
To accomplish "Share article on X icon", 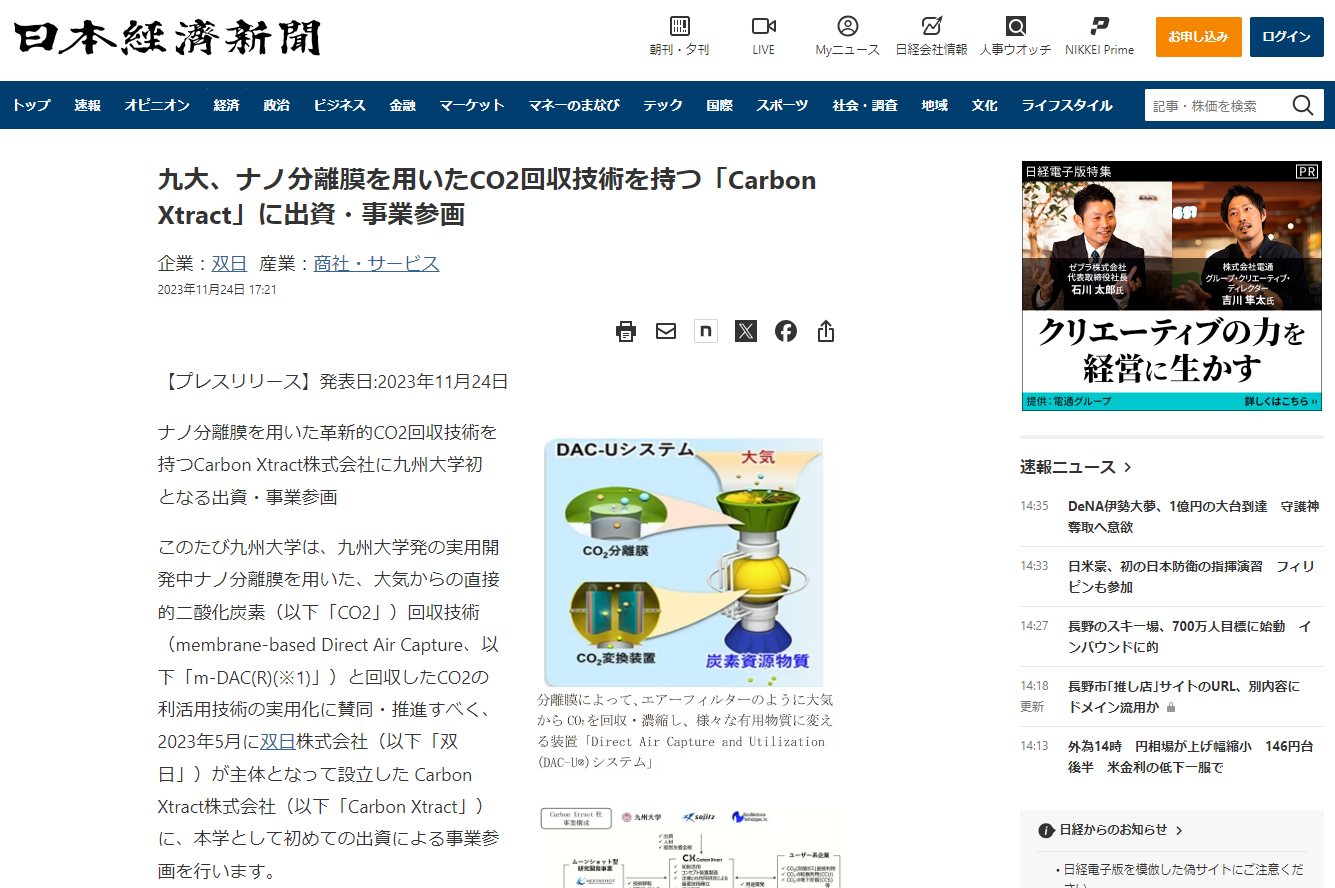I will pos(746,331).
